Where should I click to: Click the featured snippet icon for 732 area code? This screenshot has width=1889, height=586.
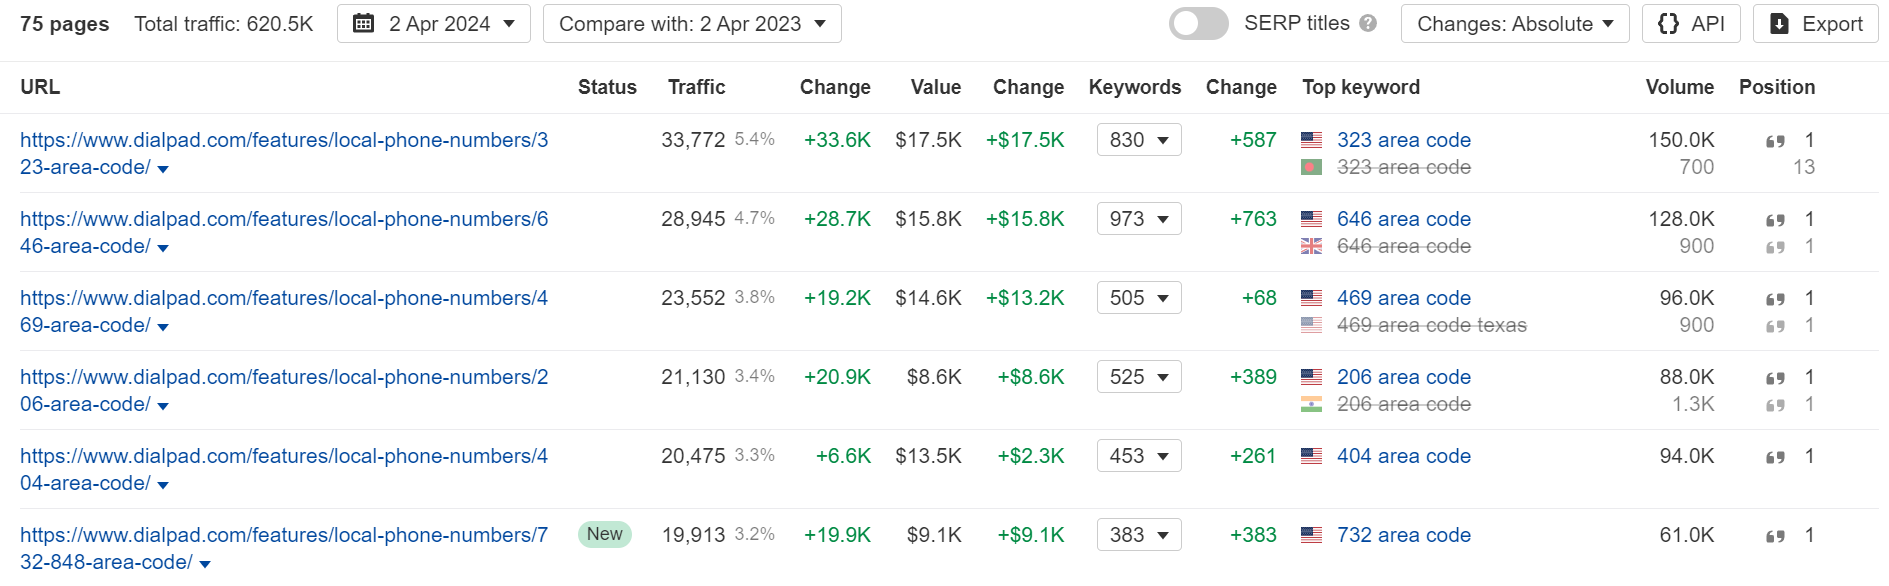coord(1775,536)
